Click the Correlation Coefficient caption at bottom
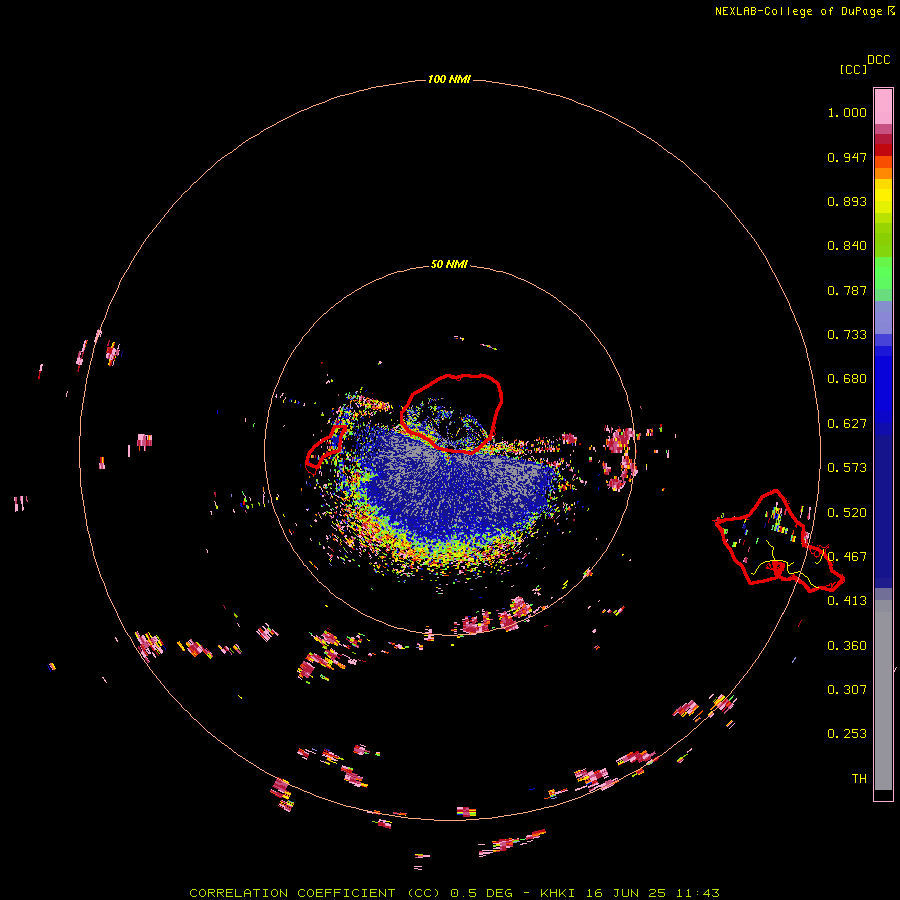 pyautogui.click(x=455, y=893)
